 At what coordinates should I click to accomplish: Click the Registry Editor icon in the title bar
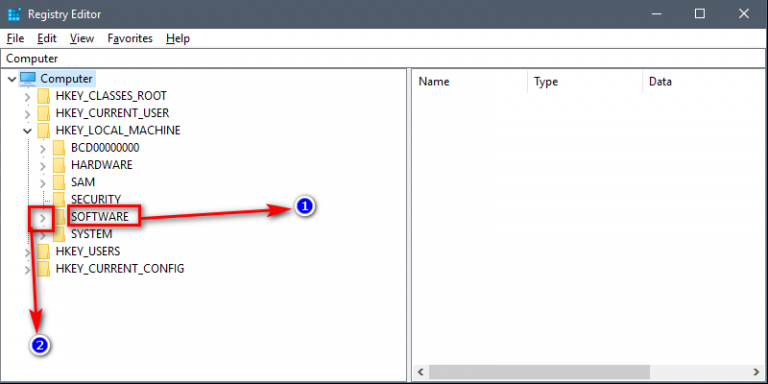click(x=15, y=14)
